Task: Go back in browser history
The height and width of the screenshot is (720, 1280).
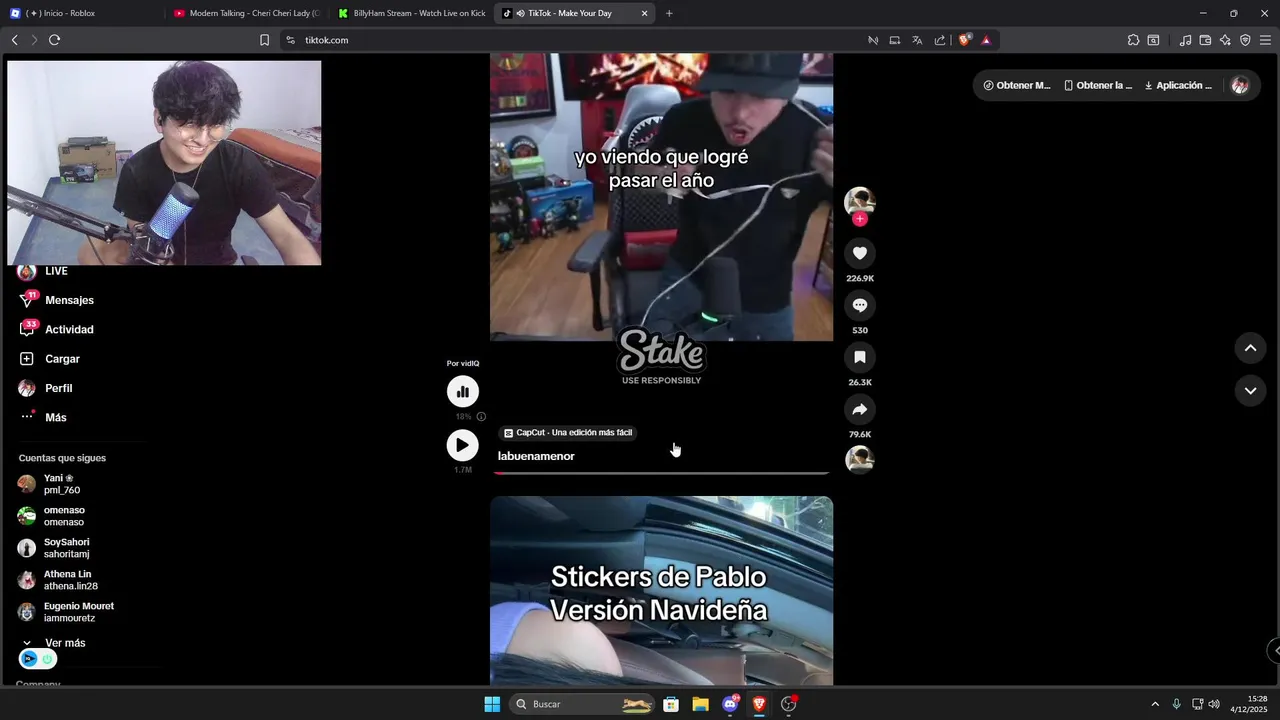Action: (x=14, y=40)
